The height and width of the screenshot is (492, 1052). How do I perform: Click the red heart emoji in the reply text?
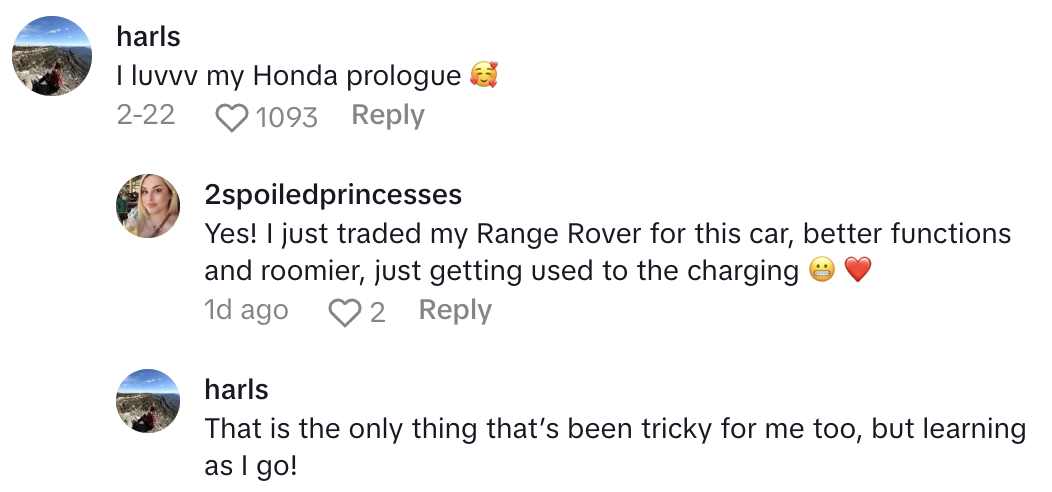[x=858, y=271]
